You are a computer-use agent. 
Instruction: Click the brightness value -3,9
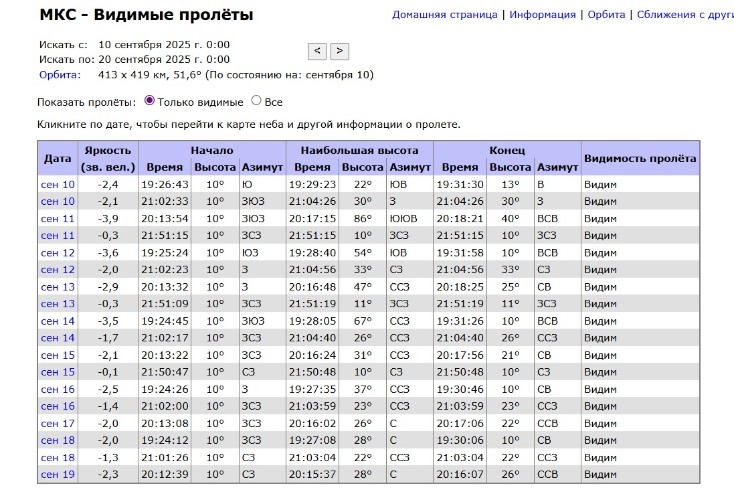tap(108, 219)
